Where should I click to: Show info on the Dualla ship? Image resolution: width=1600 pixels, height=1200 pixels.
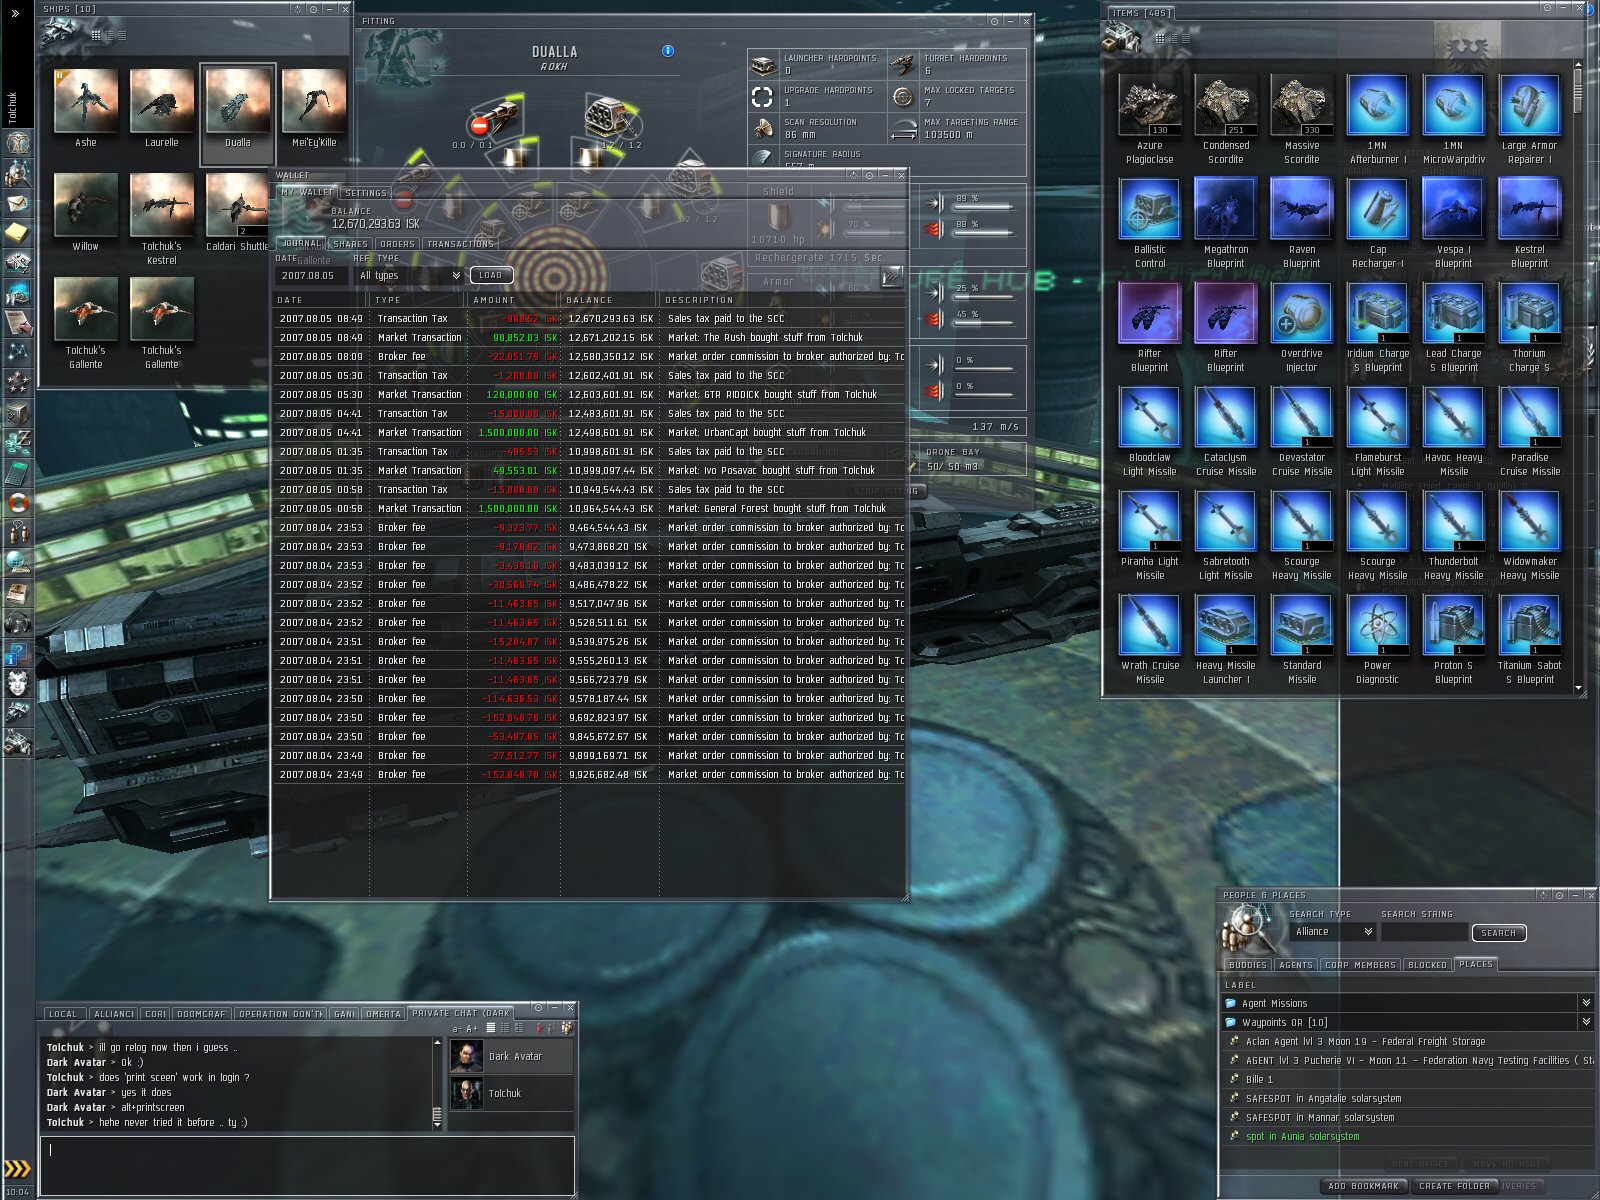pyautogui.click(x=668, y=51)
